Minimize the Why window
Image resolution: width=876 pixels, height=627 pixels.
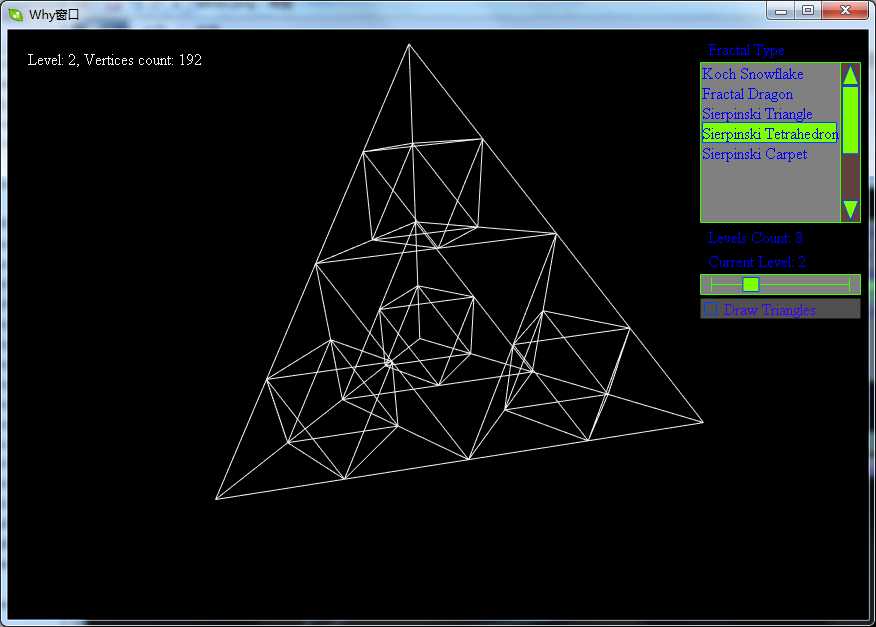point(780,11)
